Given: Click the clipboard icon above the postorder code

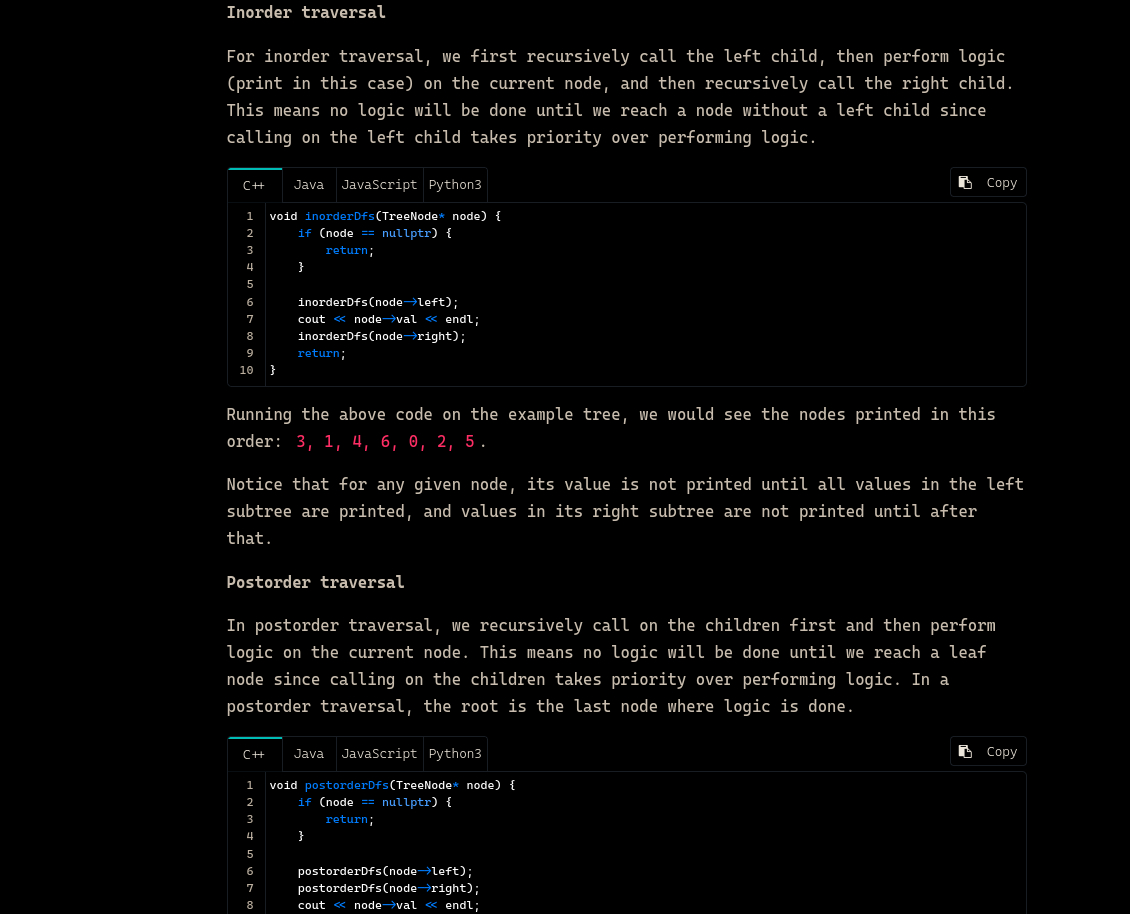Looking at the screenshot, I should tap(965, 752).
